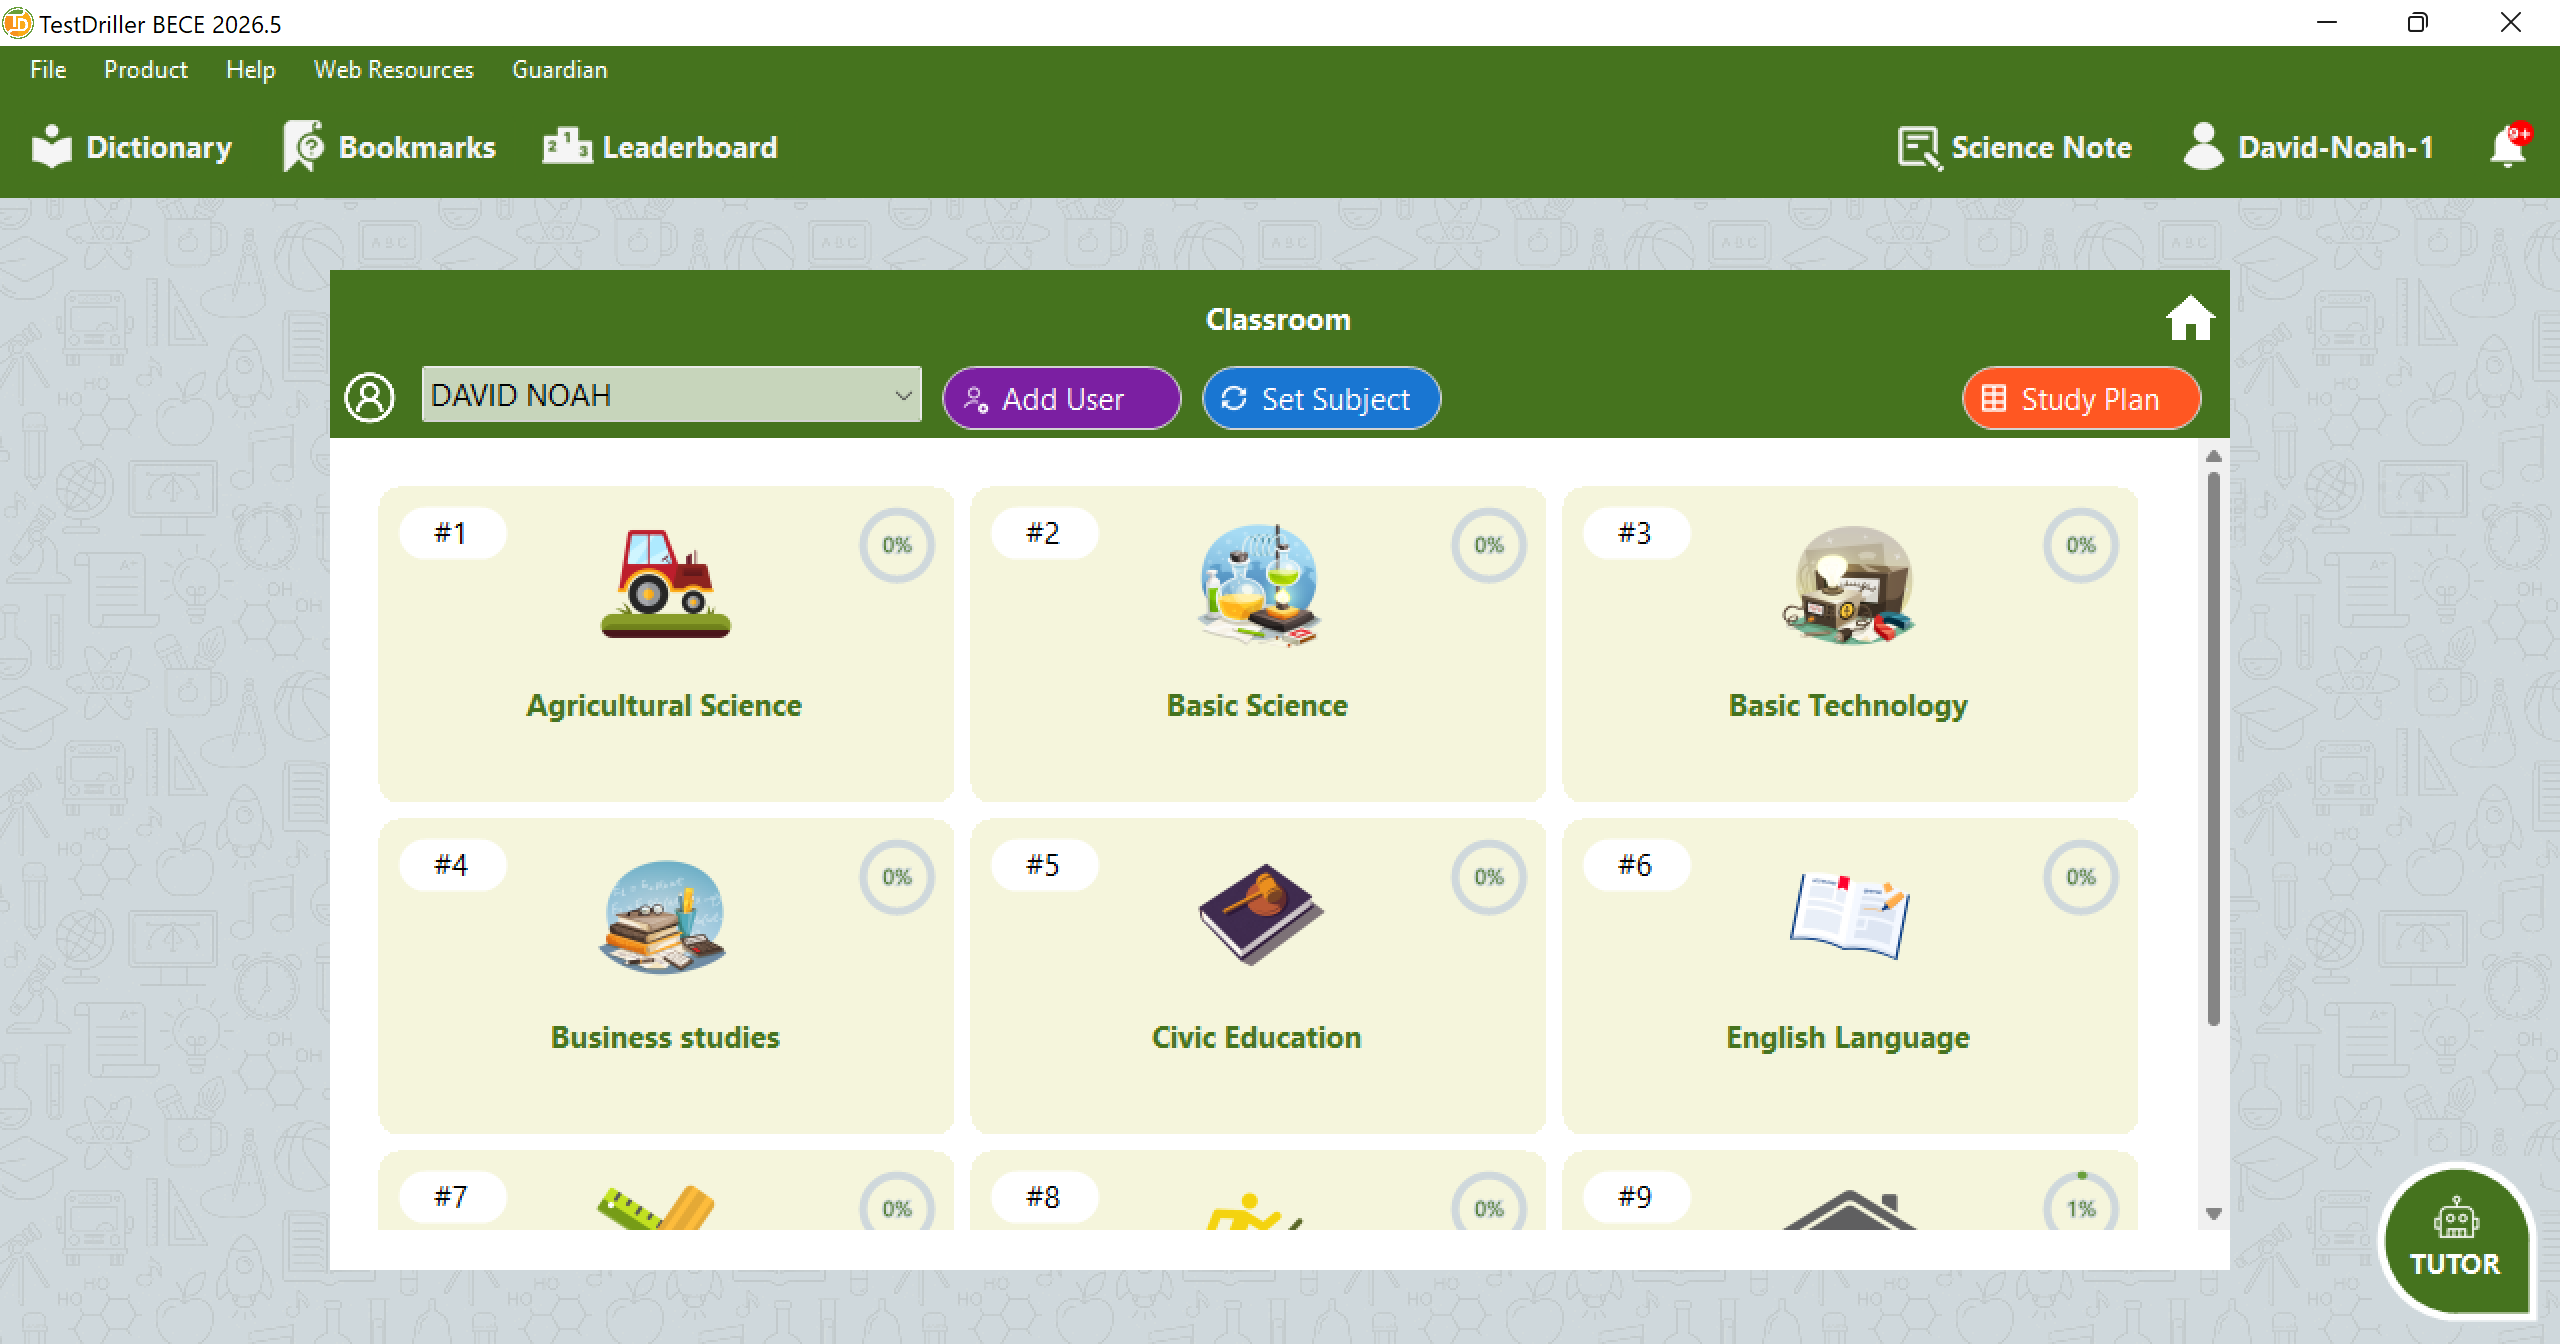The height and width of the screenshot is (1344, 2560).
Task: Open Science Note
Action: tap(2014, 148)
